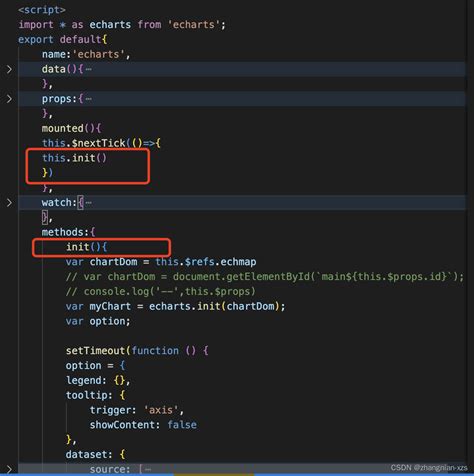Expand the folded watch block chevron

(9, 203)
